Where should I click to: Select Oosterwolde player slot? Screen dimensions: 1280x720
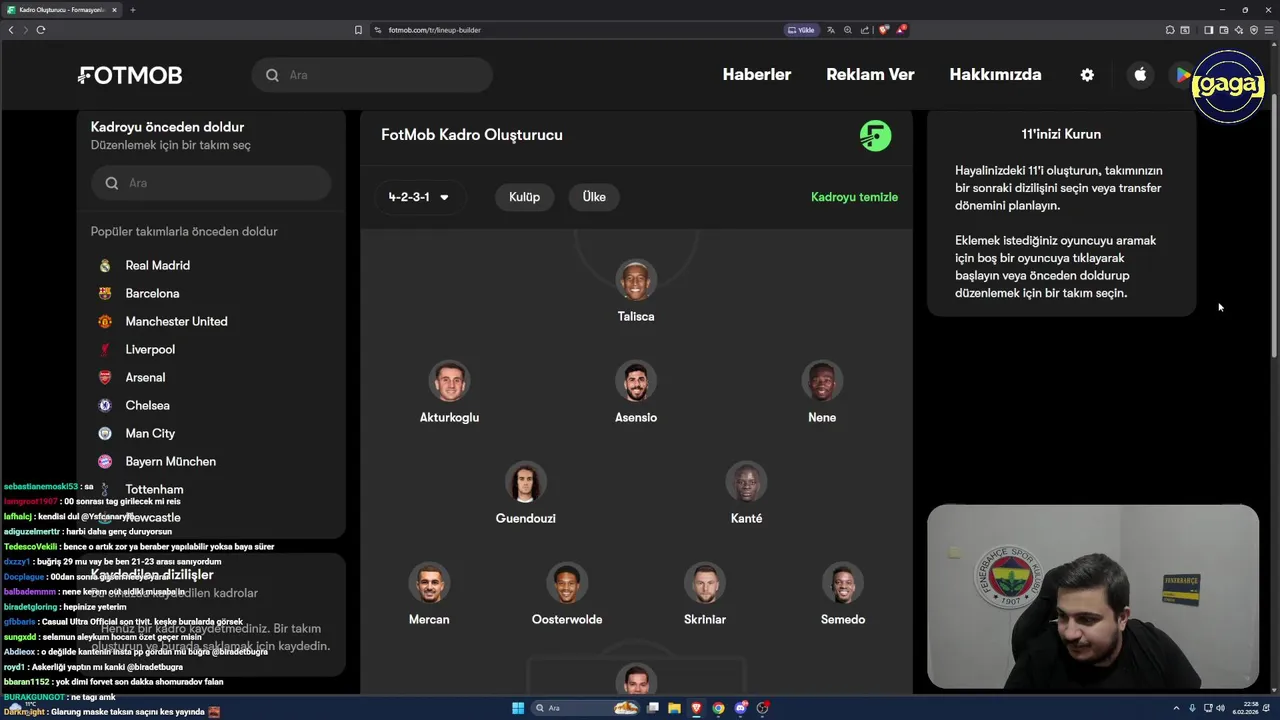(x=567, y=595)
